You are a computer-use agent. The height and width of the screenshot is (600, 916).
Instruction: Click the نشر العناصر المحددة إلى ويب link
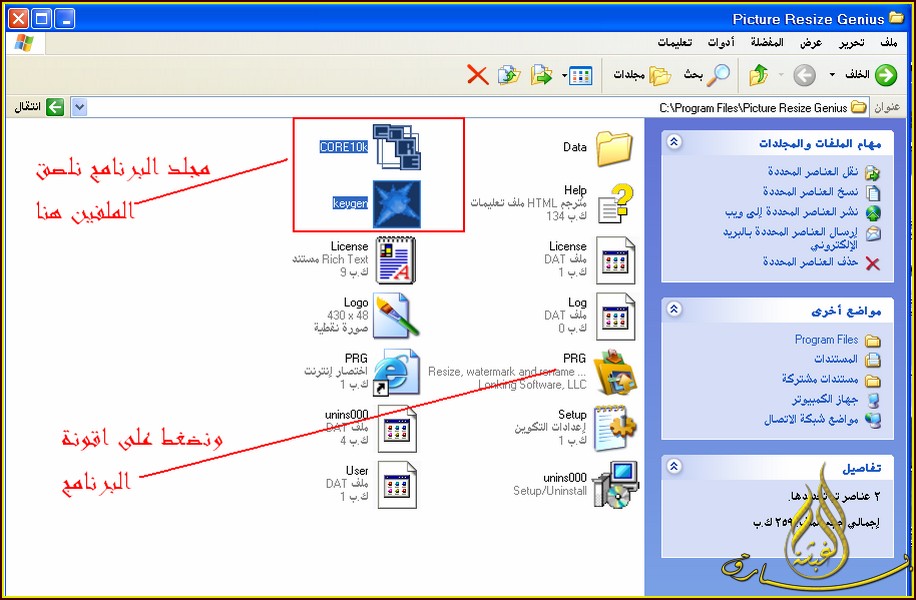pyautogui.click(x=792, y=211)
